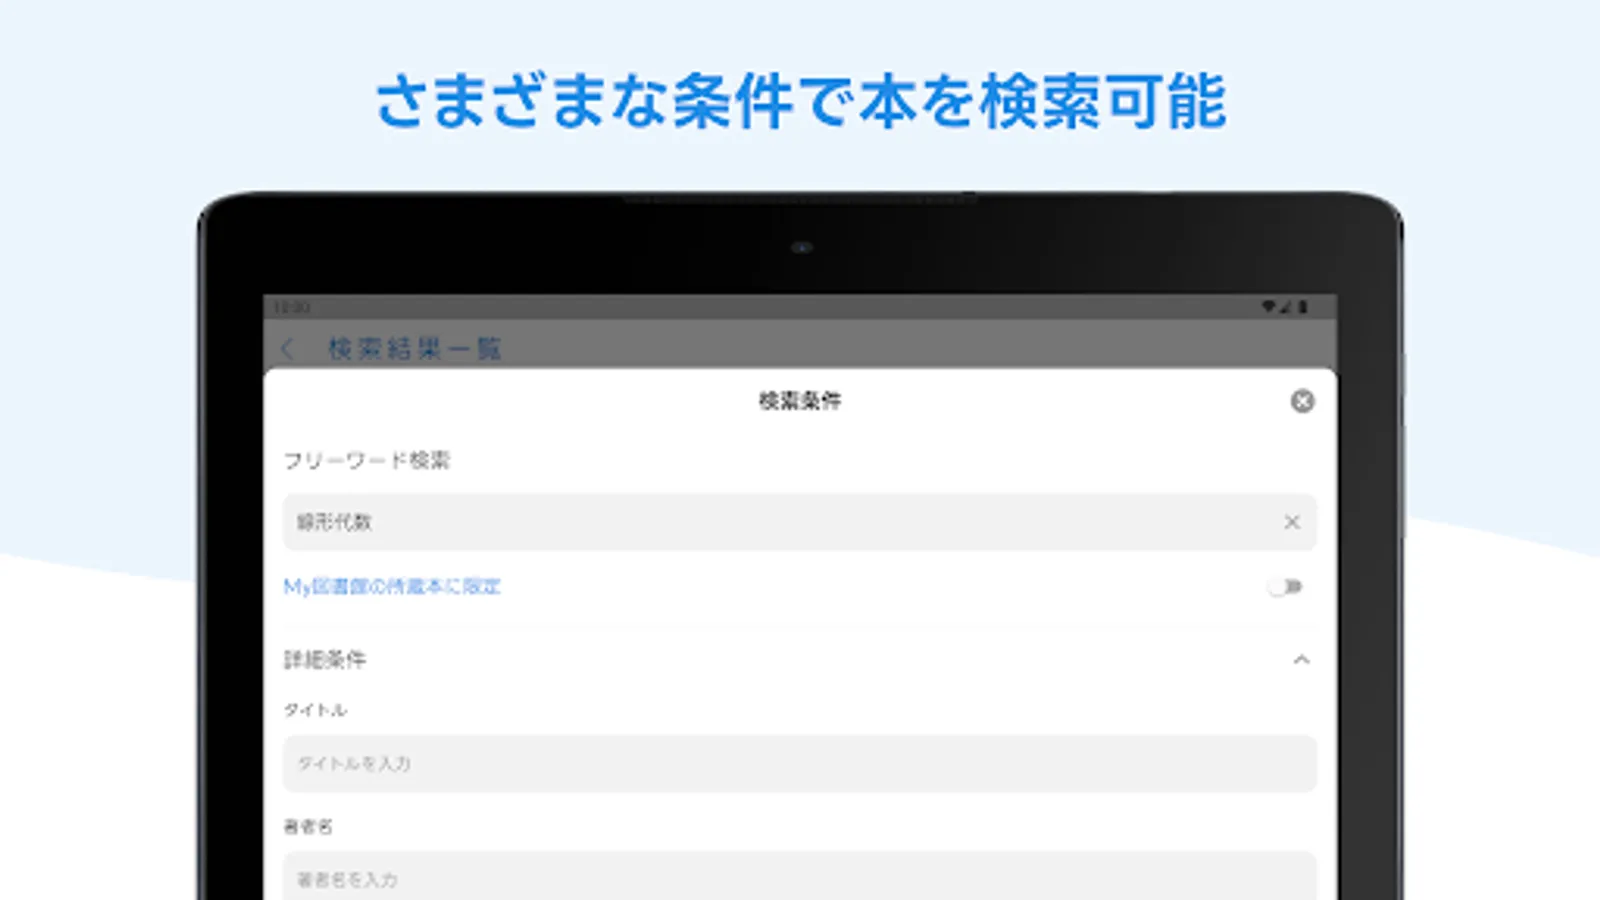Click the 検索結果一覧 page title
Image resolution: width=1600 pixels, height=900 pixels.
(x=415, y=349)
